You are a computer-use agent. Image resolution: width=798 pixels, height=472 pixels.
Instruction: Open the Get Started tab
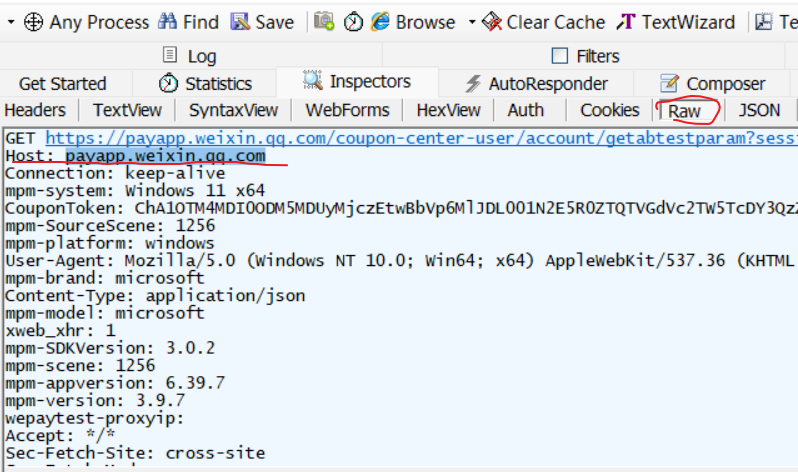tap(63, 84)
